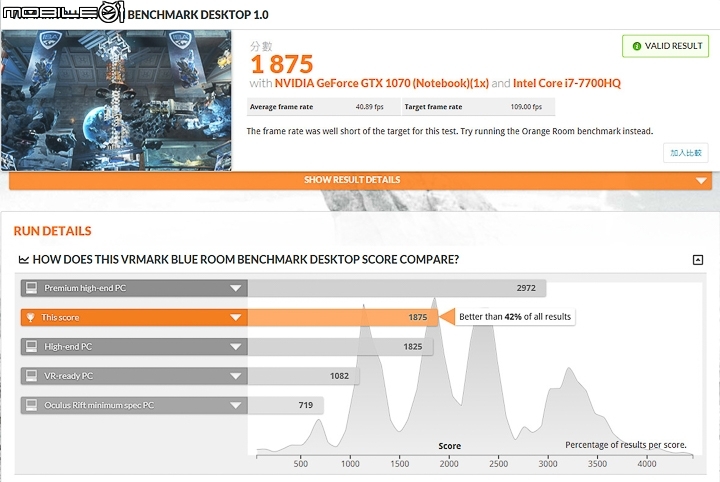Click the Average frame rate 40.89 fps value
The width and height of the screenshot is (720, 482).
tap(369, 107)
